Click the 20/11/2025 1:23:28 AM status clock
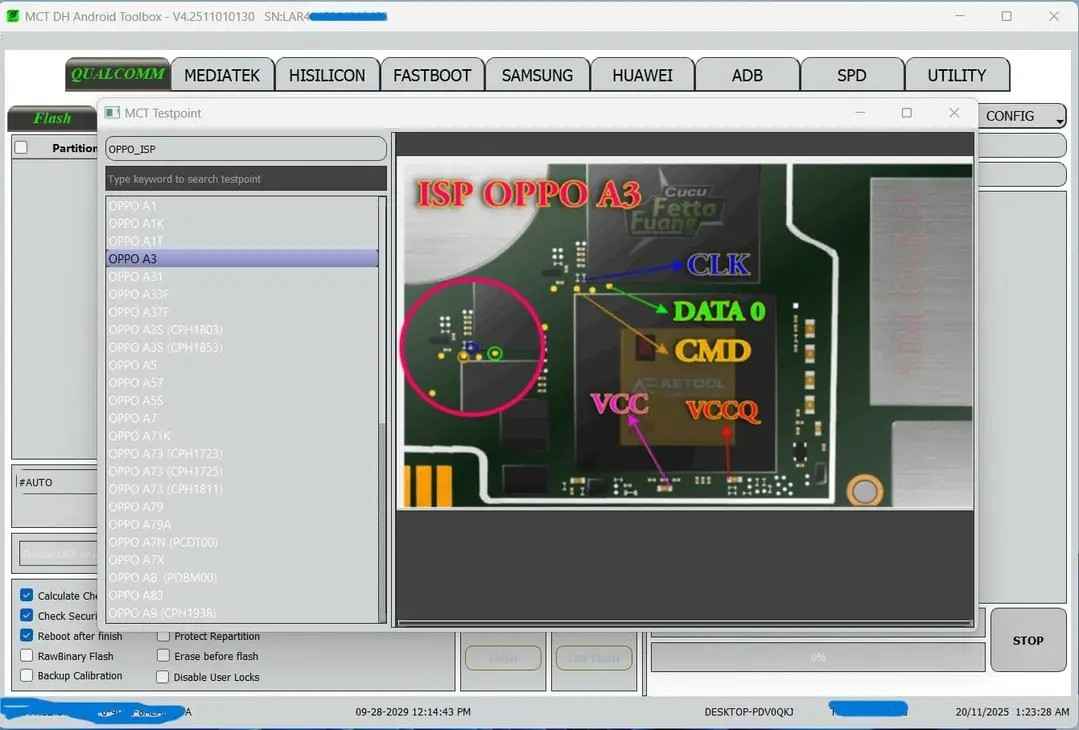1079x730 pixels. point(1012,711)
